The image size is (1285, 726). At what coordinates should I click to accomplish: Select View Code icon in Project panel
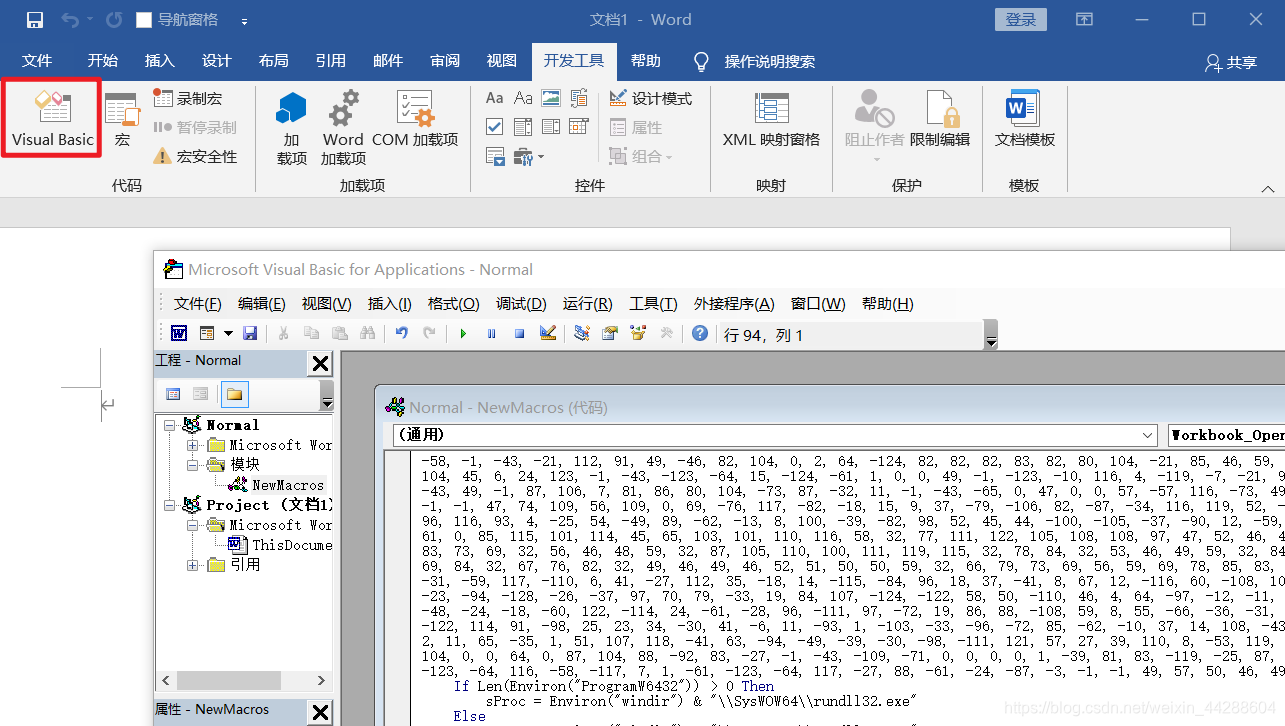tap(173, 394)
